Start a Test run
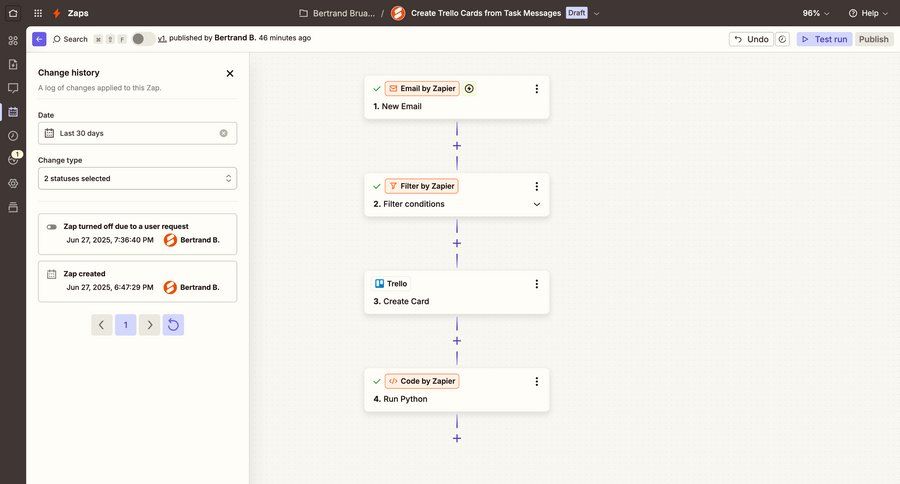Screen dimensions: 900x484 824,39
